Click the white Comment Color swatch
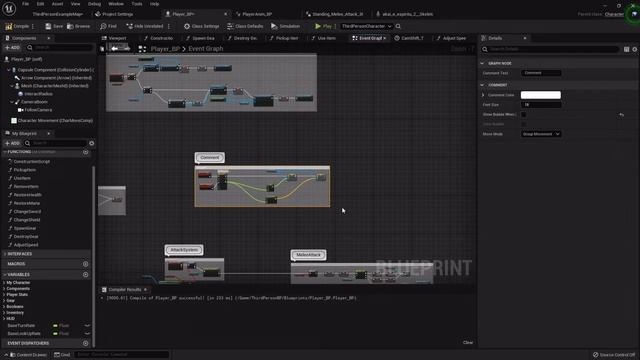Image resolution: width=640 pixels, height=360 pixels. (x=540, y=95)
